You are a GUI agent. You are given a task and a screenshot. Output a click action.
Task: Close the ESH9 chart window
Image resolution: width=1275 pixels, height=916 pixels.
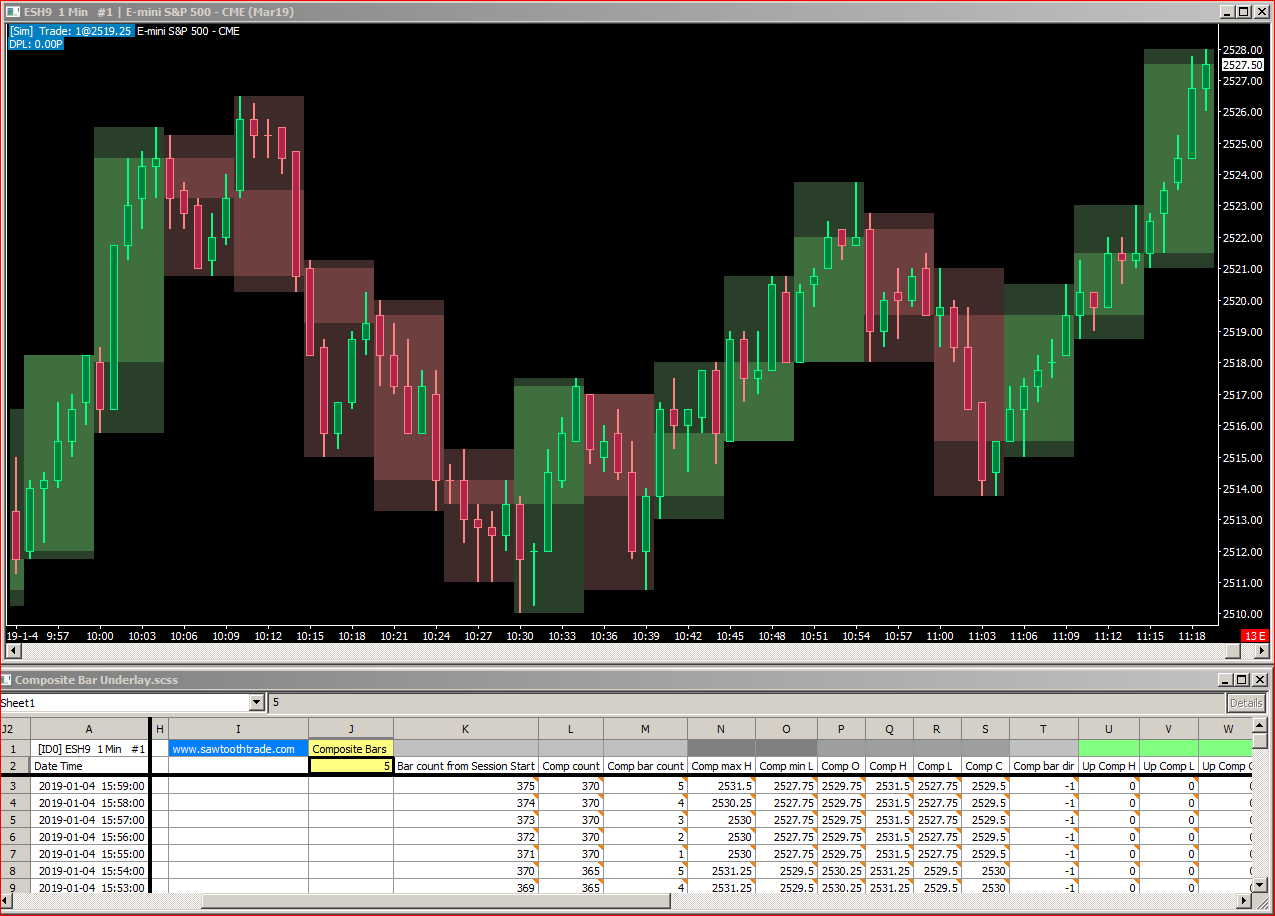pos(1260,11)
